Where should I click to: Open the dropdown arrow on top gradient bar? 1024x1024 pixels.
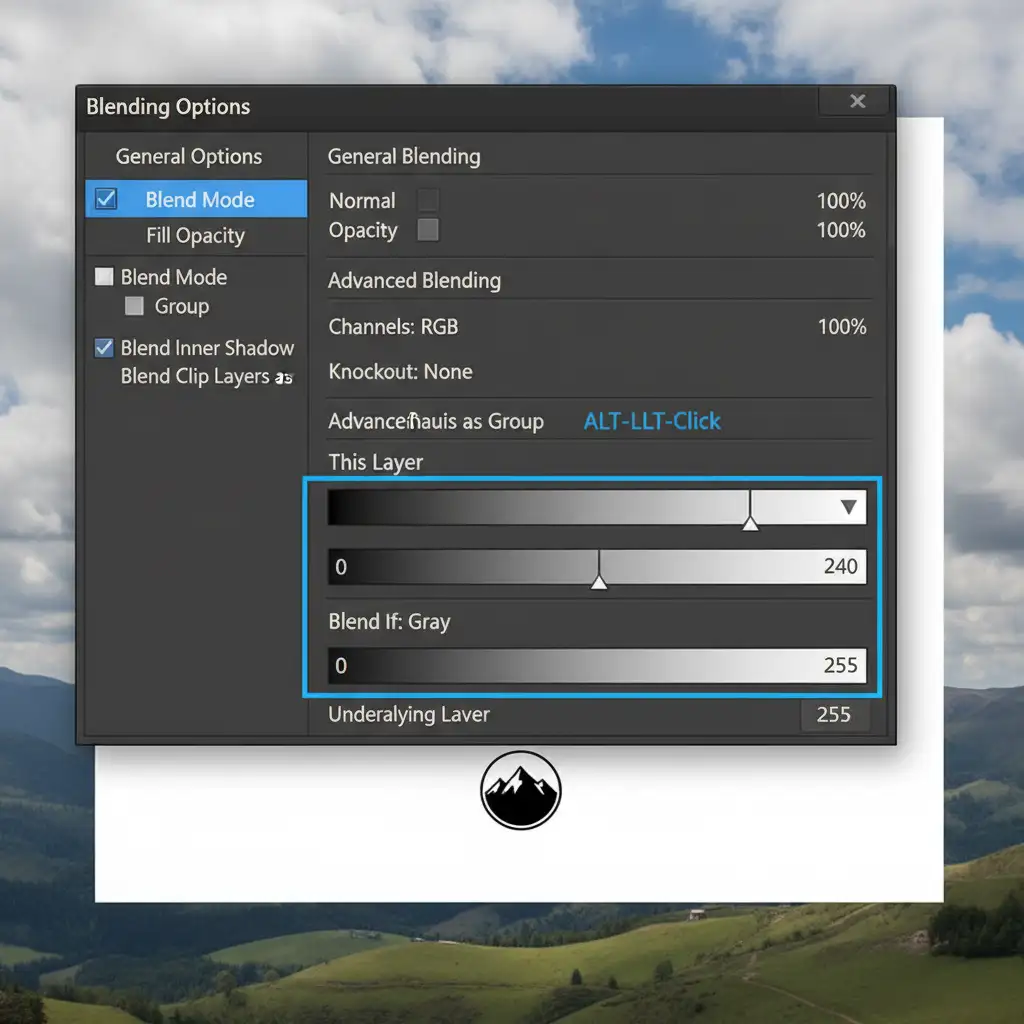coord(849,507)
